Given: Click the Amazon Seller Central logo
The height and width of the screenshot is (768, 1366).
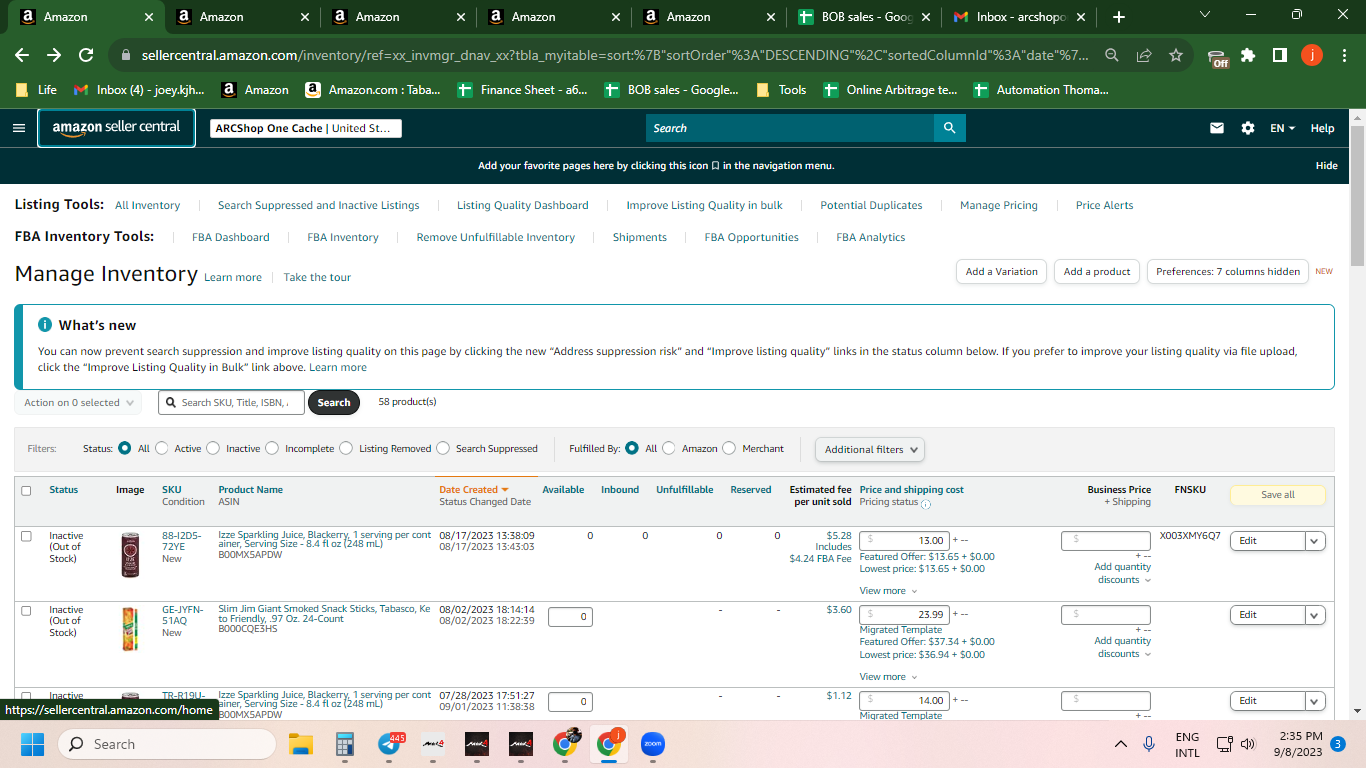Looking at the screenshot, I should [116, 128].
